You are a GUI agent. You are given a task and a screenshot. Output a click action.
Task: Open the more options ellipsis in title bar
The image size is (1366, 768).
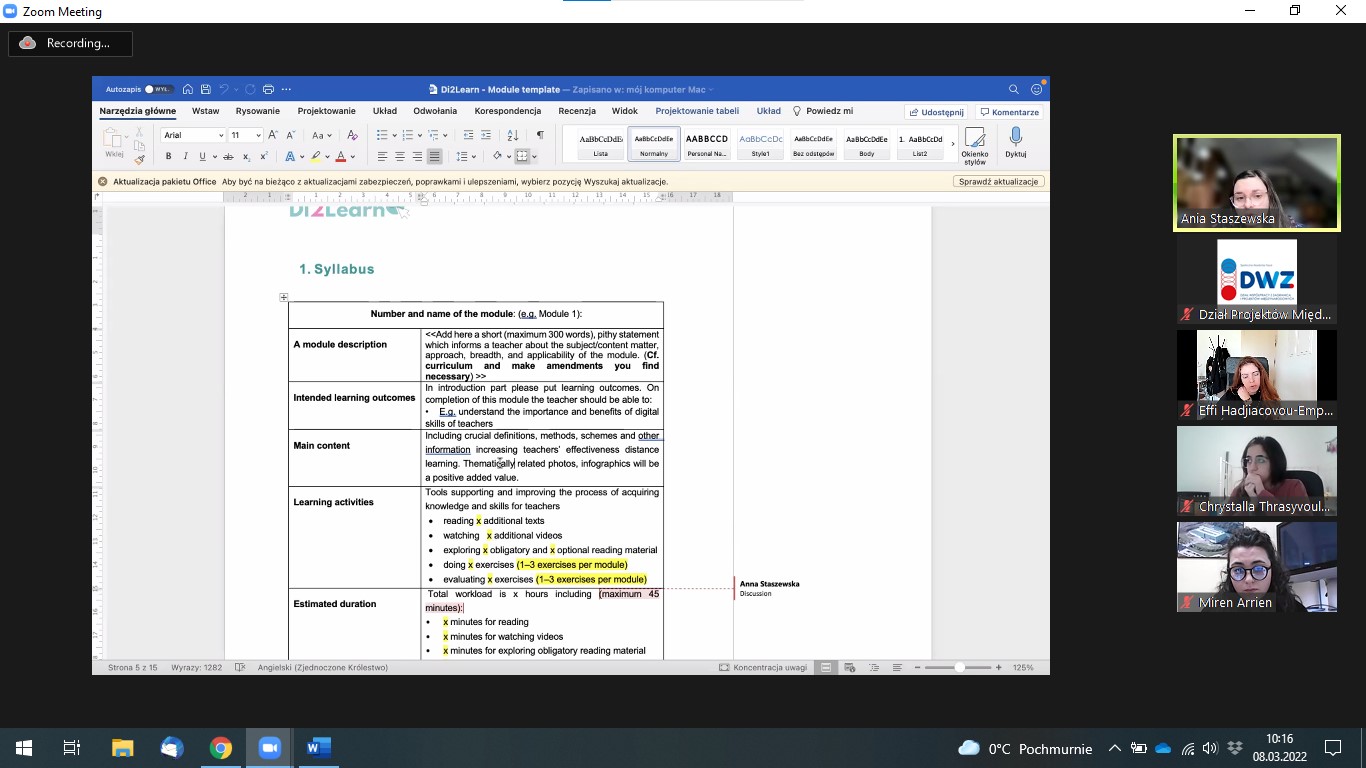tap(286, 89)
